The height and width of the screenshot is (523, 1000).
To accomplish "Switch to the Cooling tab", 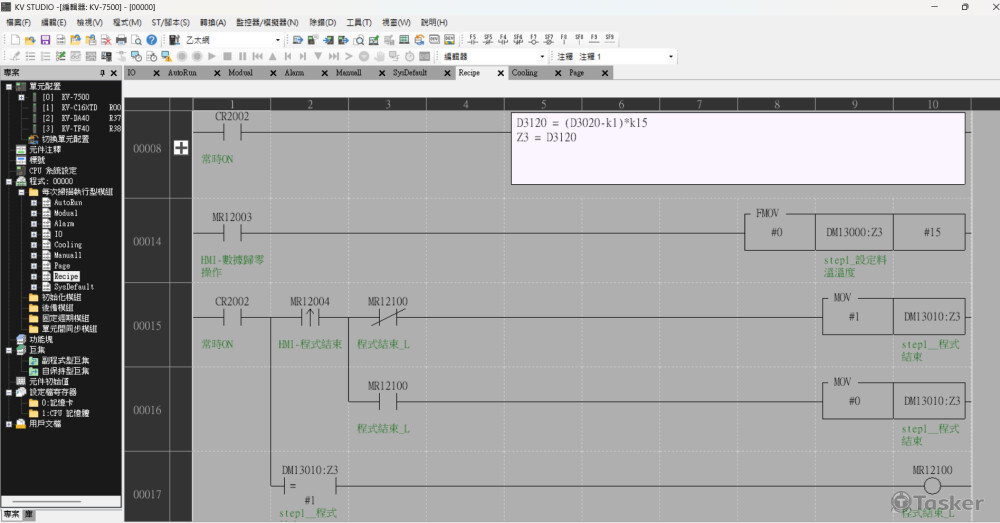I will click(524, 73).
